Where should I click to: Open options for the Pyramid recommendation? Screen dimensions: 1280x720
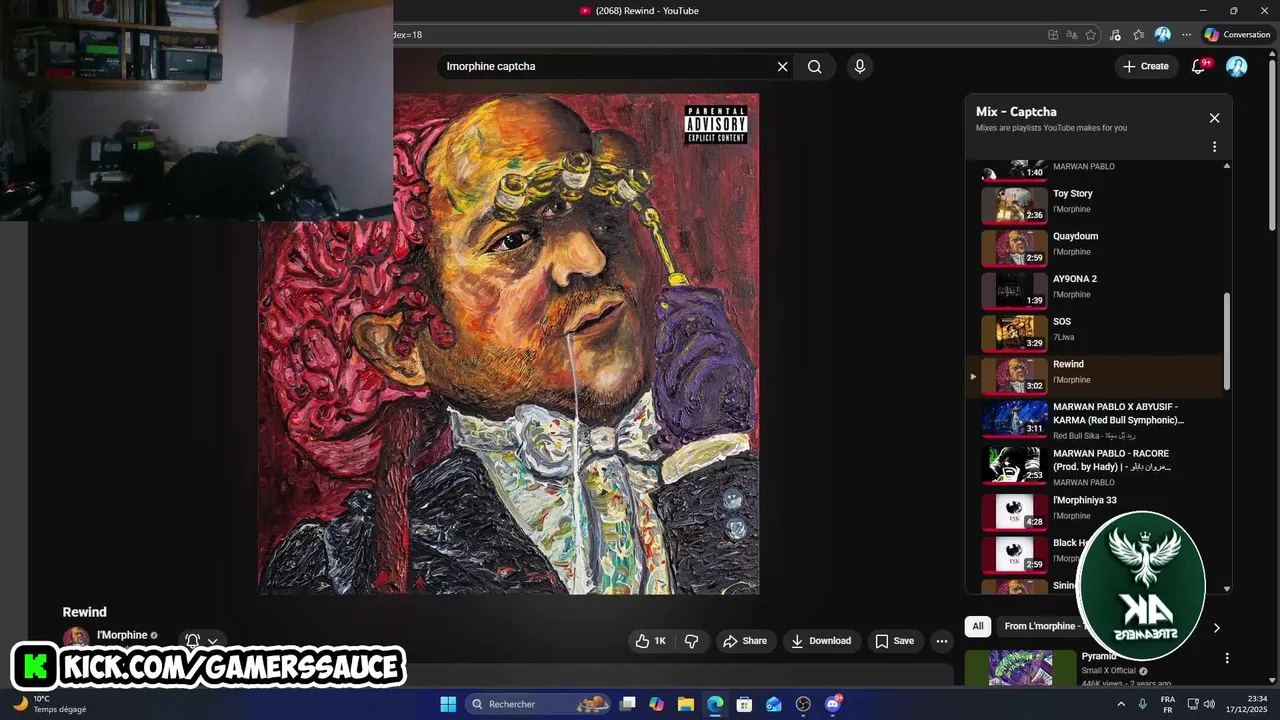[1227, 658]
